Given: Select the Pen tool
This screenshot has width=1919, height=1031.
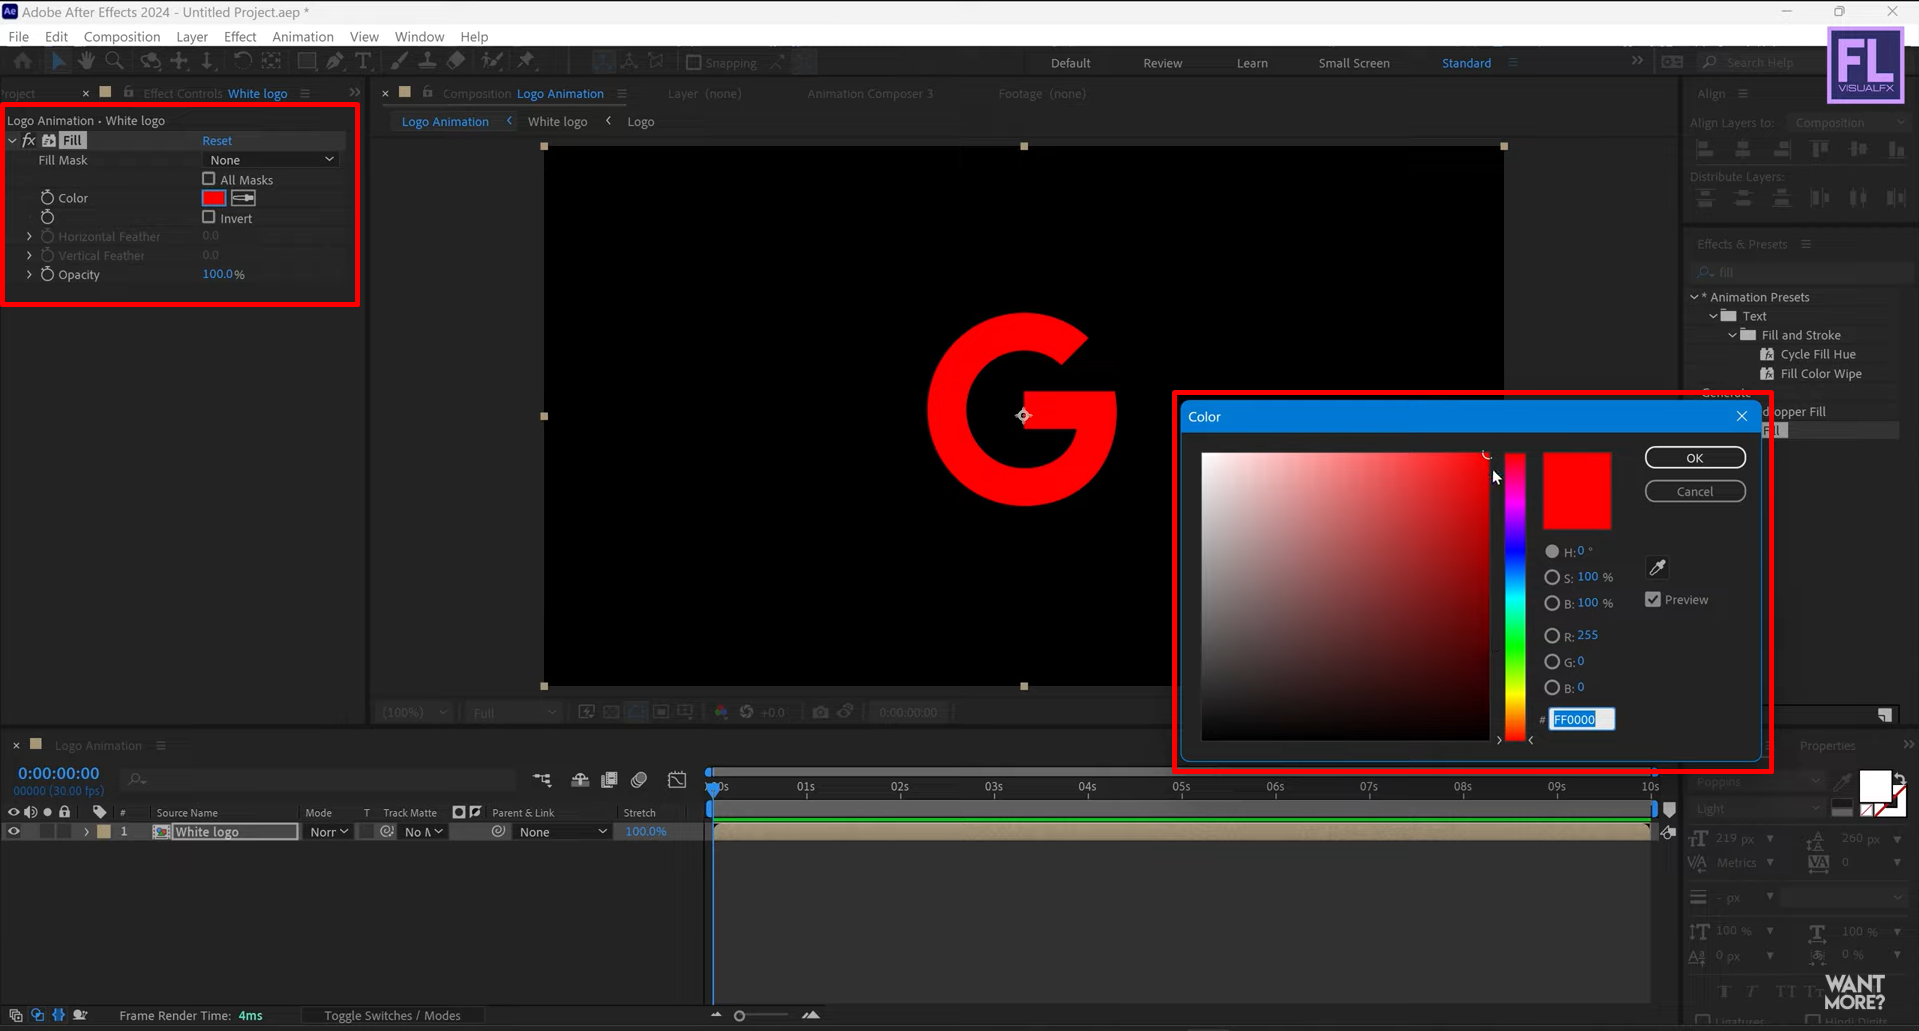Looking at the screenshot, I should pyautogui.click(x=335, y=62).
